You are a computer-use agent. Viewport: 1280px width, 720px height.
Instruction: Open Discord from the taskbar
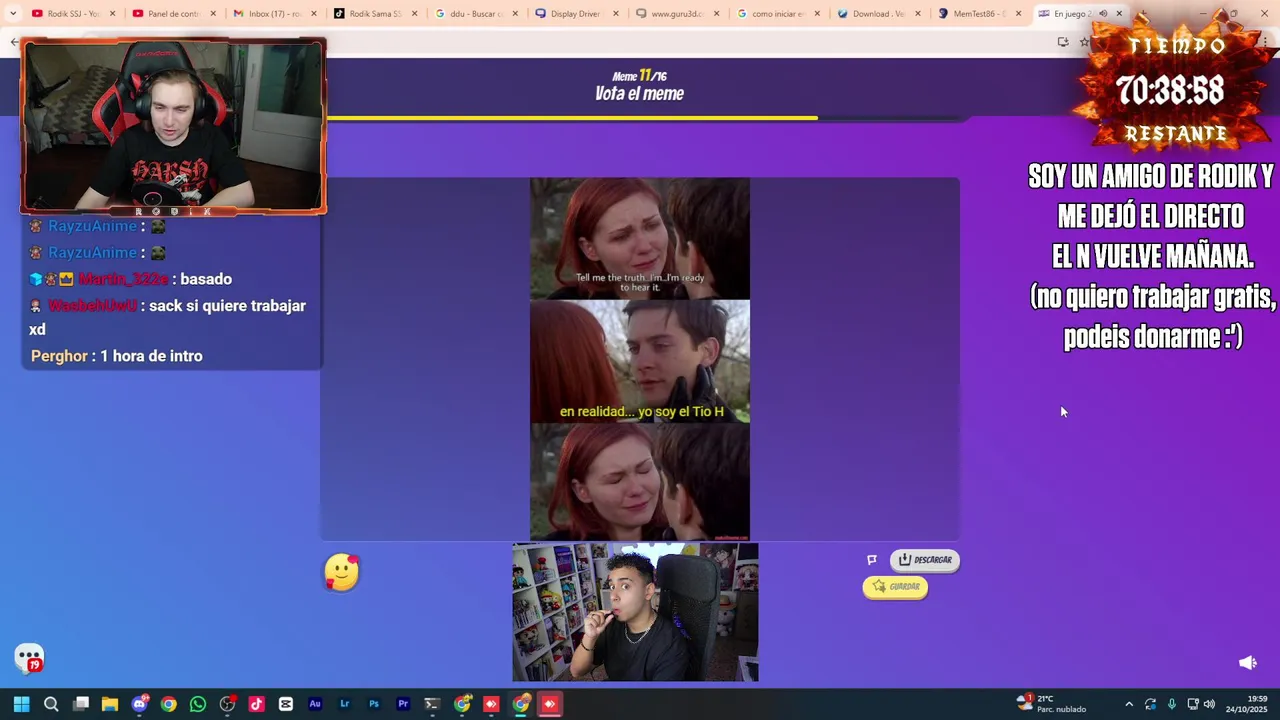139,704
